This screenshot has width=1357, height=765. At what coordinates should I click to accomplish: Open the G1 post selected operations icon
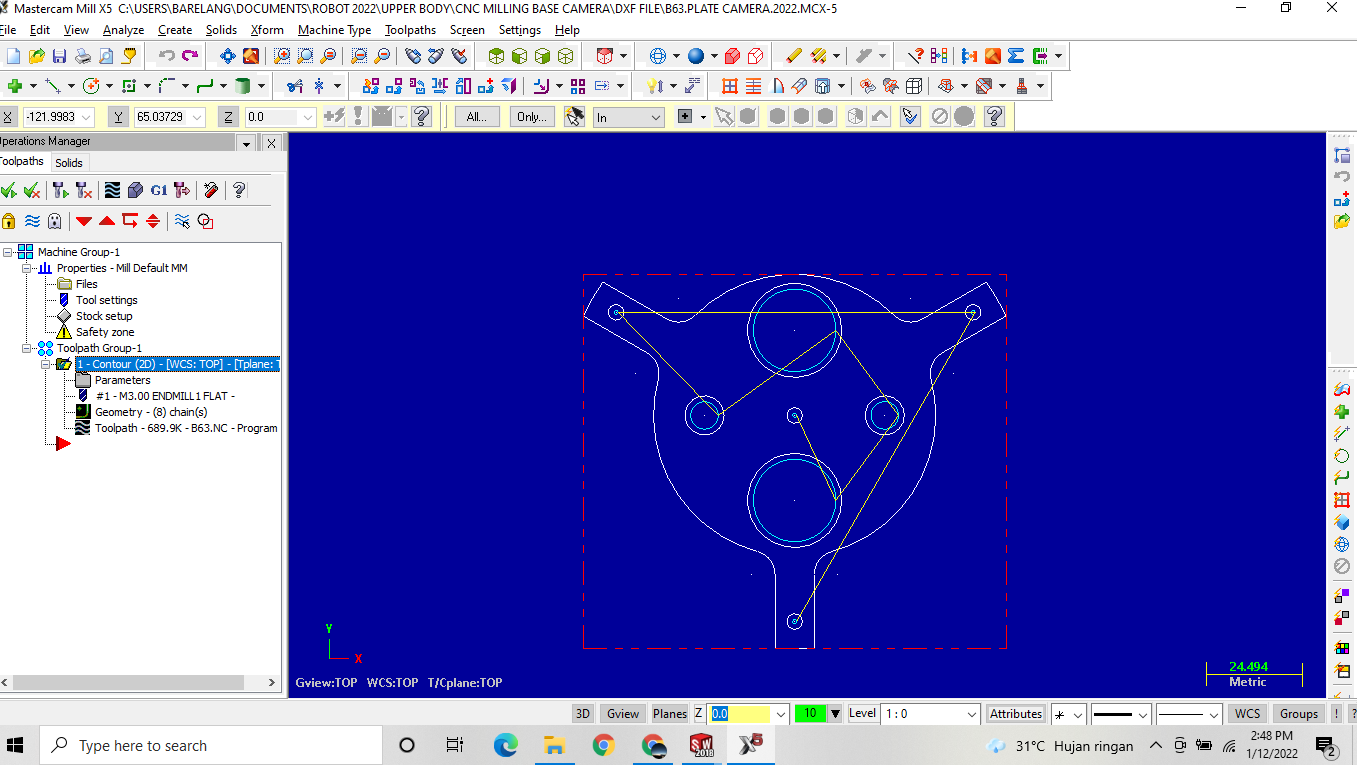pyautogui.click(x=158, y=190)
